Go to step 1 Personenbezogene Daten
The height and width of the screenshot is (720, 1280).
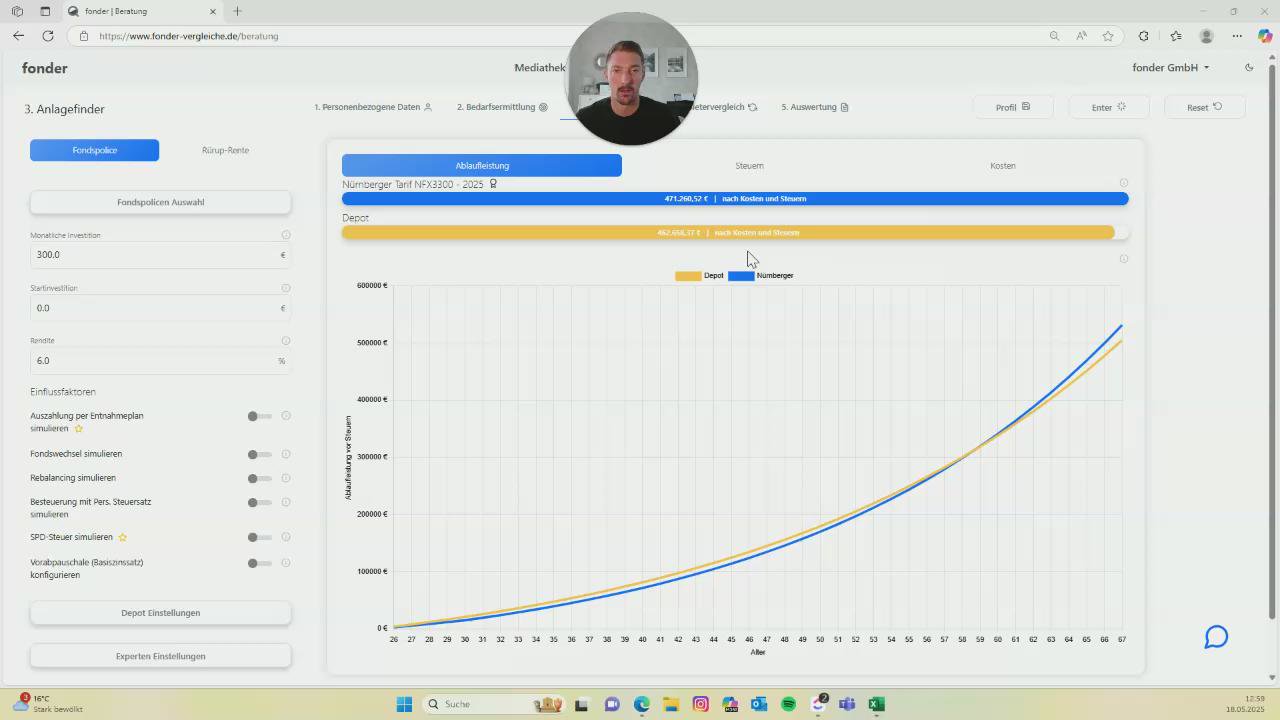coord(373,107)
